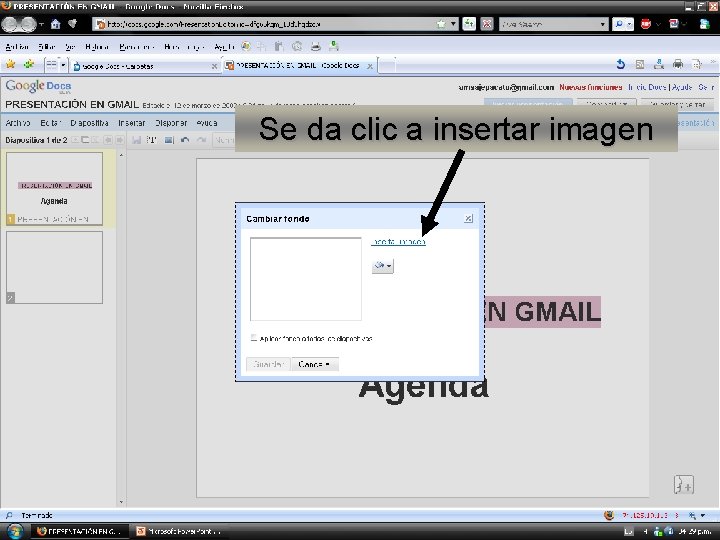Screen dimensions: 720x540
Task: Click the blue refresh arrow on tab bar
Action: tap(621, 65)
